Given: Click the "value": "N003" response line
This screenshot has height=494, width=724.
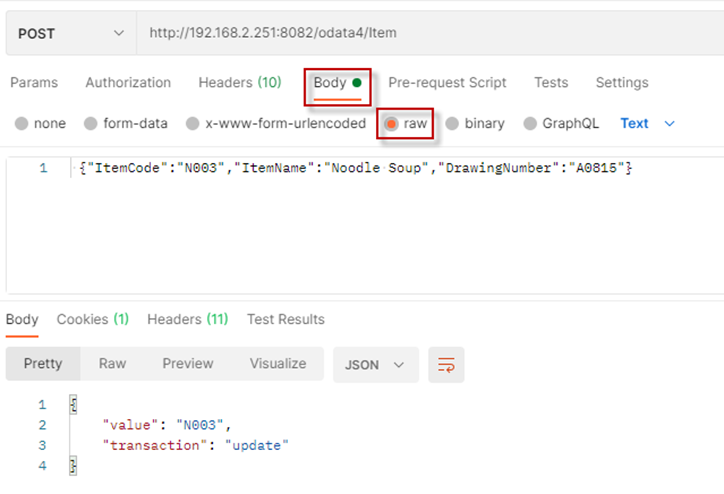Looking at the screenshot, I should 167,425.
